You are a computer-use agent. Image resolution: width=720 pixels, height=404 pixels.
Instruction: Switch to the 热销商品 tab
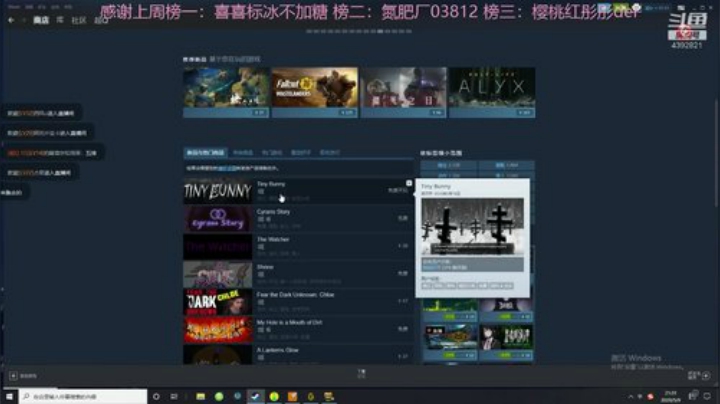tap(243, 152)
